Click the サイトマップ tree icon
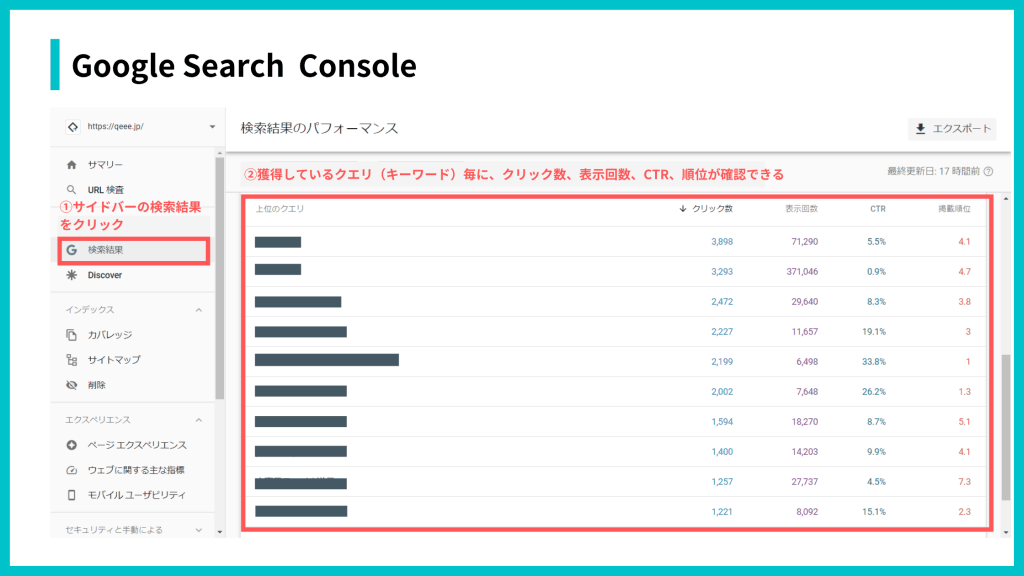The image size is (1024, 576). (x=72, y=360)
